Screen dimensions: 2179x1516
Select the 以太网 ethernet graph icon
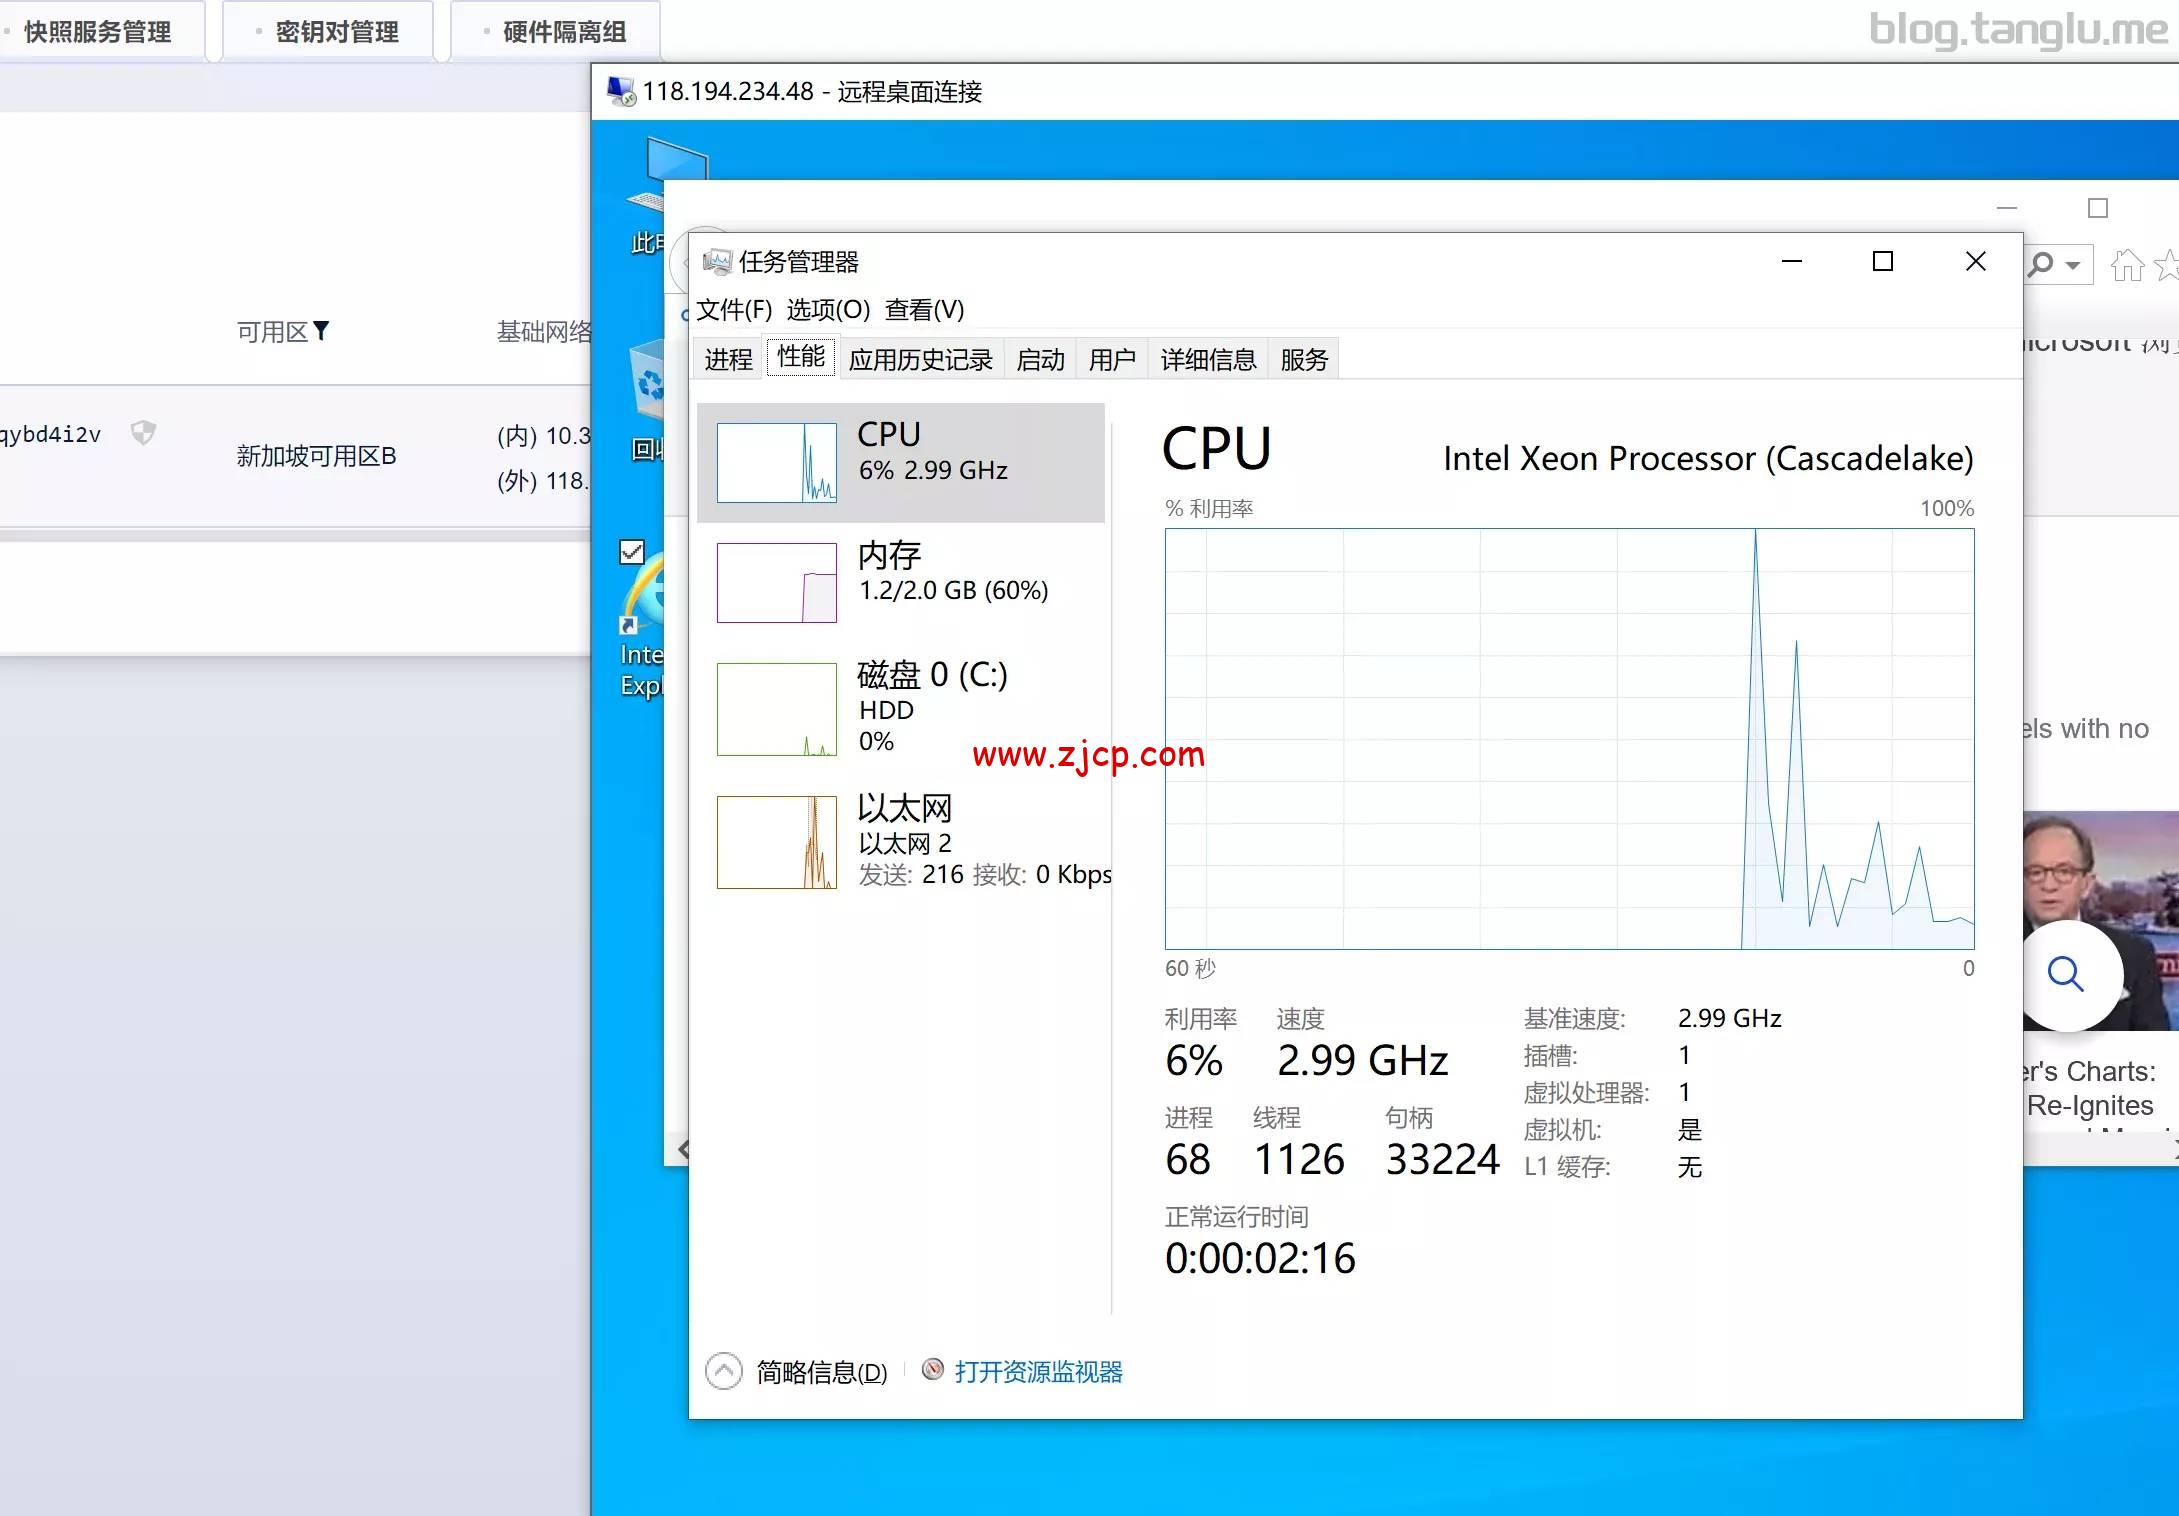click(x=776, y=841)
